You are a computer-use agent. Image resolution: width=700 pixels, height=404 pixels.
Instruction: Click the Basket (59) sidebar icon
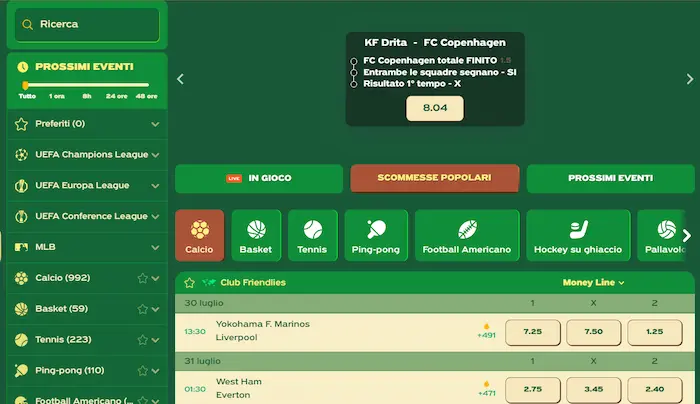[21, 309]
